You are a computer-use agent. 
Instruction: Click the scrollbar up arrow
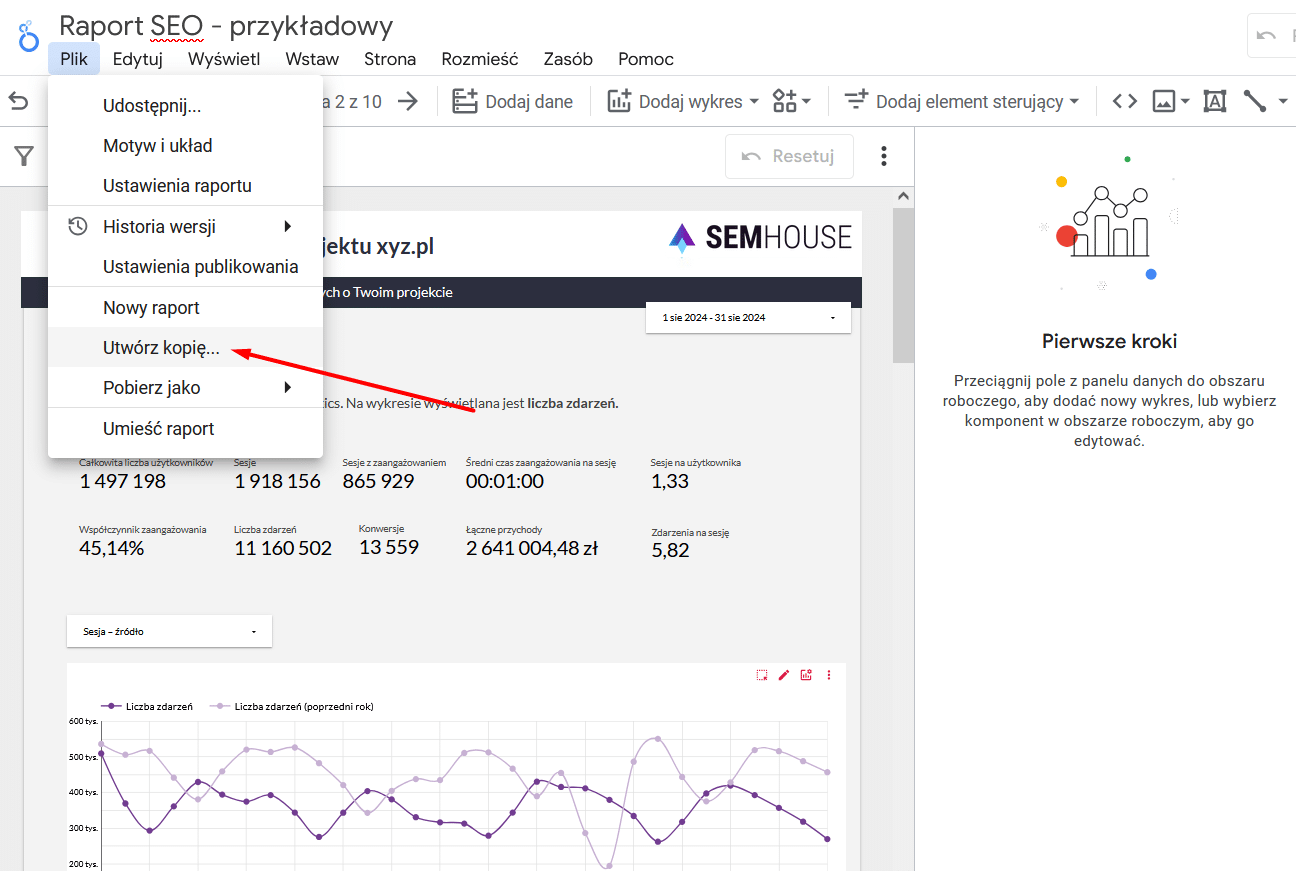point(903,196)
